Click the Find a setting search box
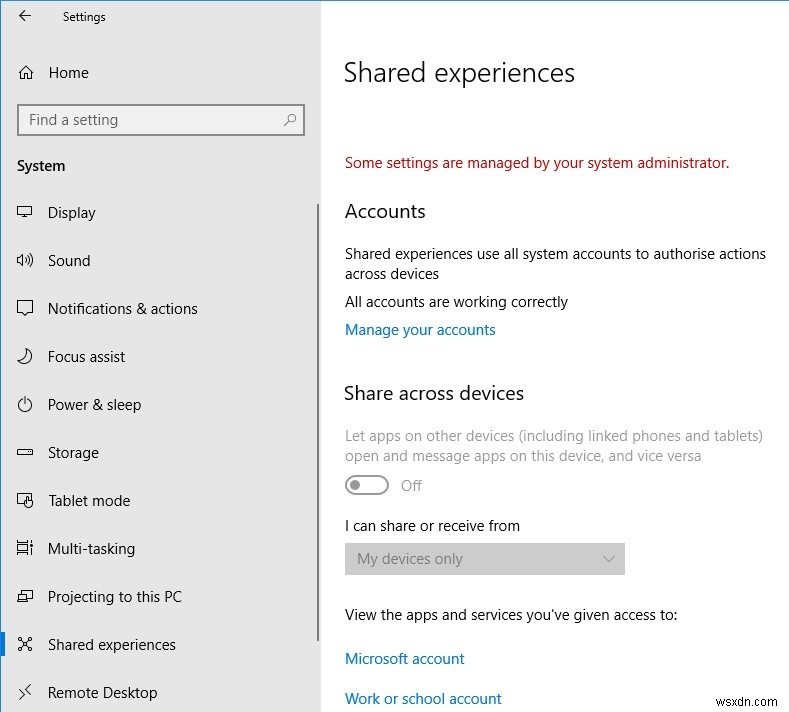789x712 pixels. coord(150,120)
